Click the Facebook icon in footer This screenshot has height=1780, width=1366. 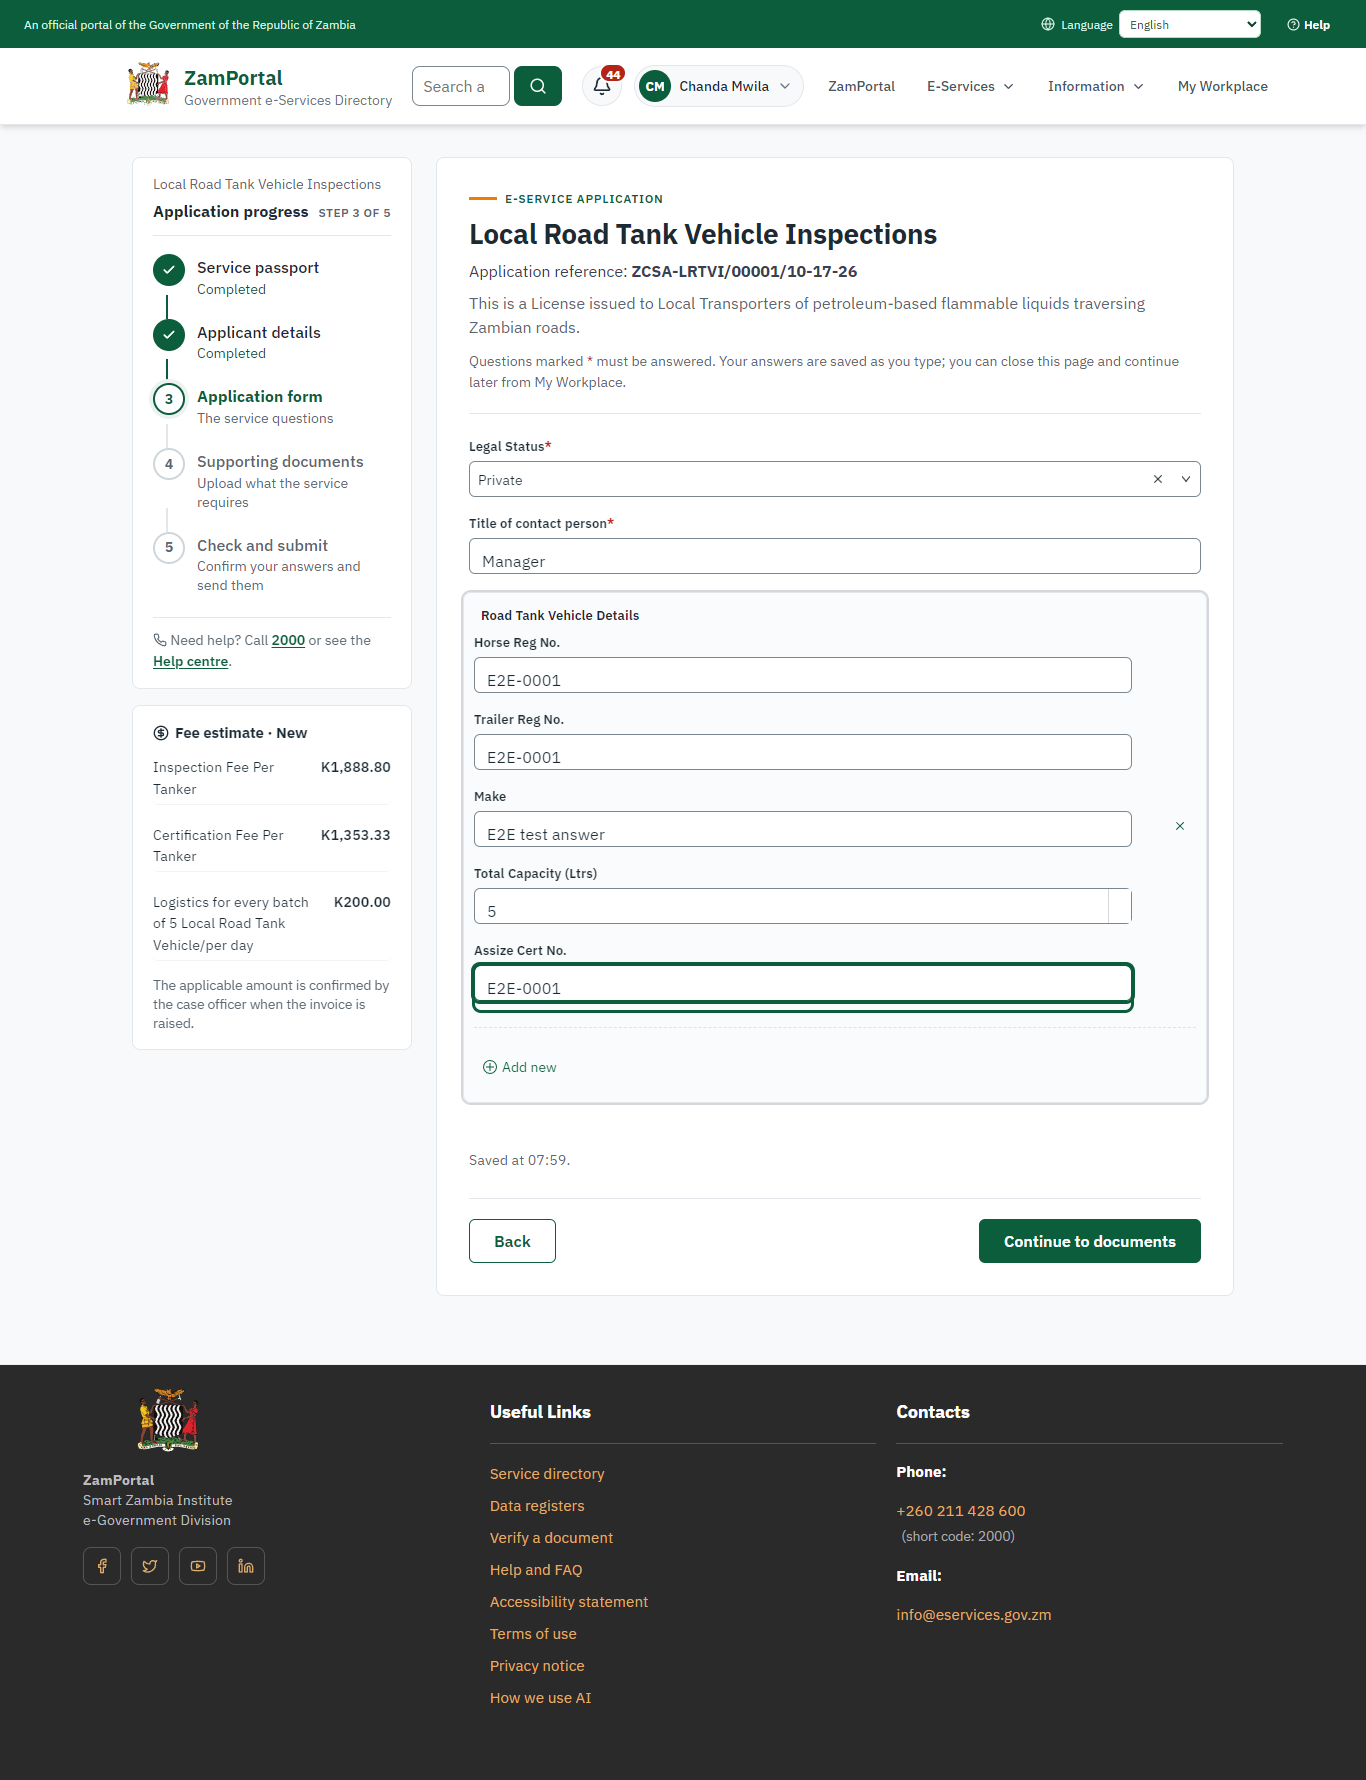[102, 1566]
